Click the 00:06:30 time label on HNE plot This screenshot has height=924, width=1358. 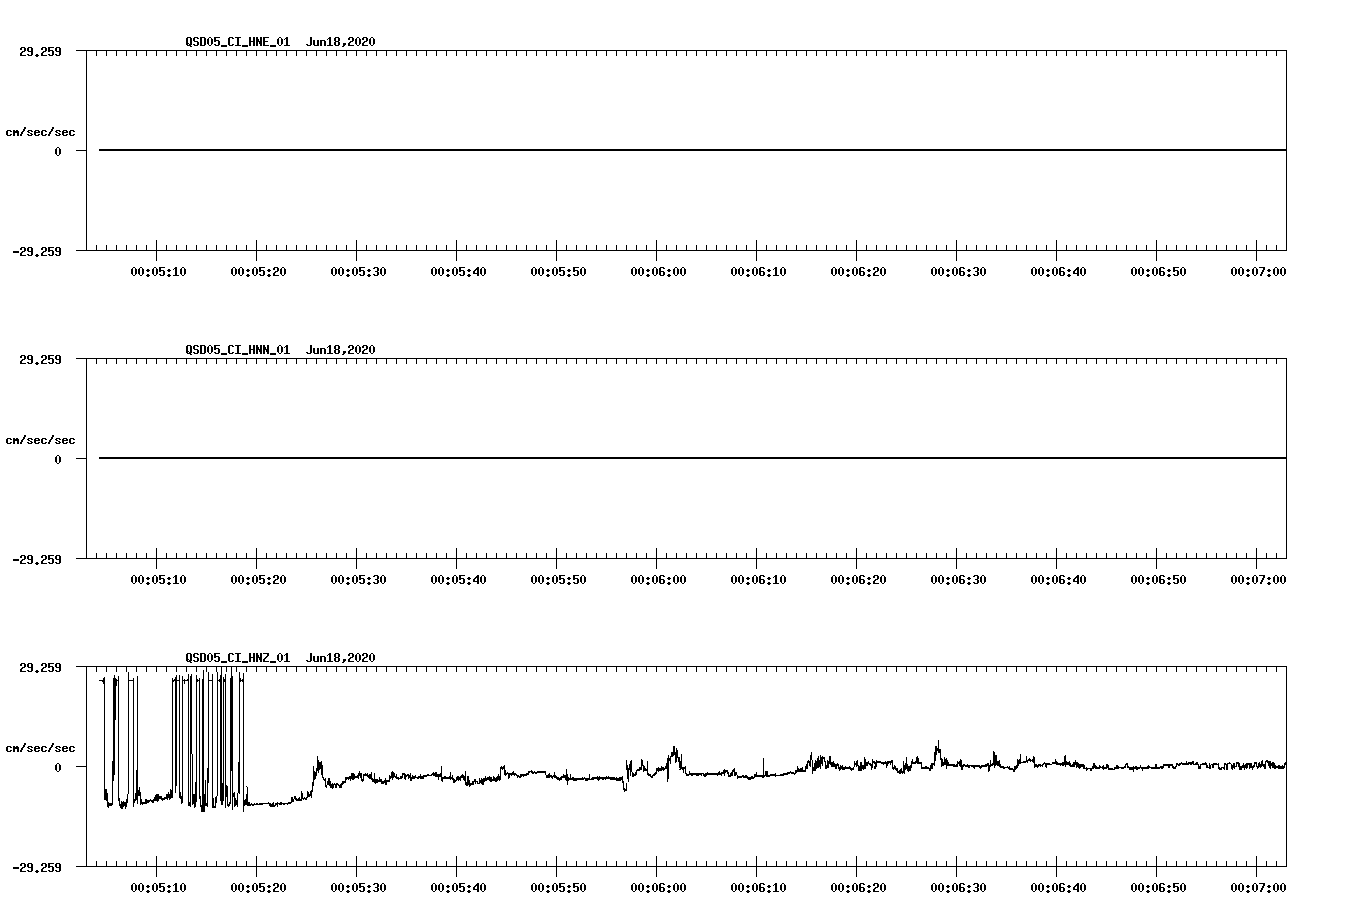pyautogui.click(x=958, y=272)
